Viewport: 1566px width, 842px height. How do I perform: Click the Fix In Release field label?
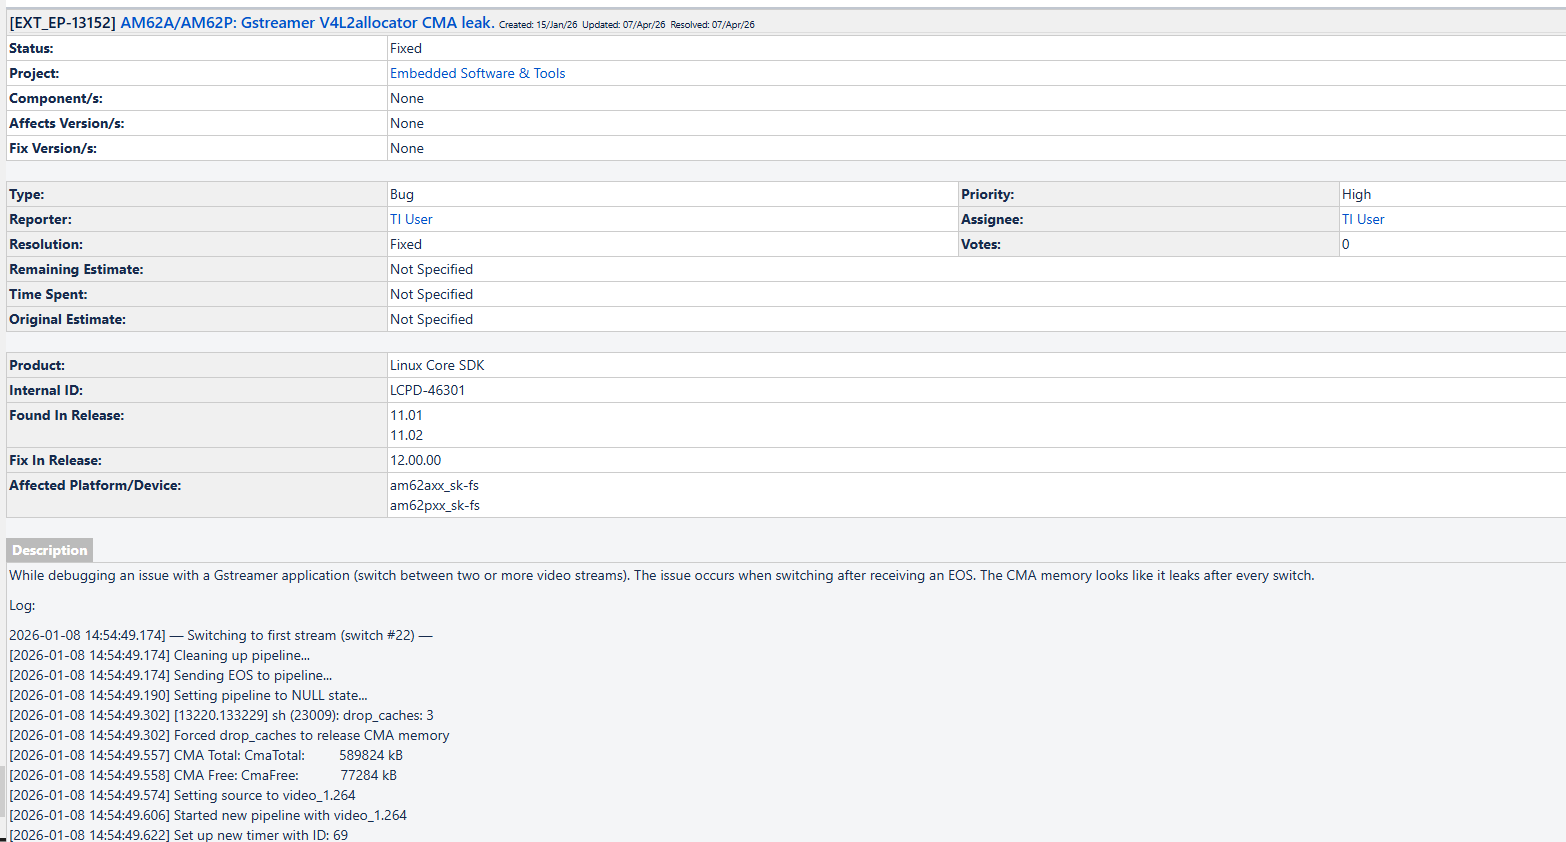pos(55,460)
